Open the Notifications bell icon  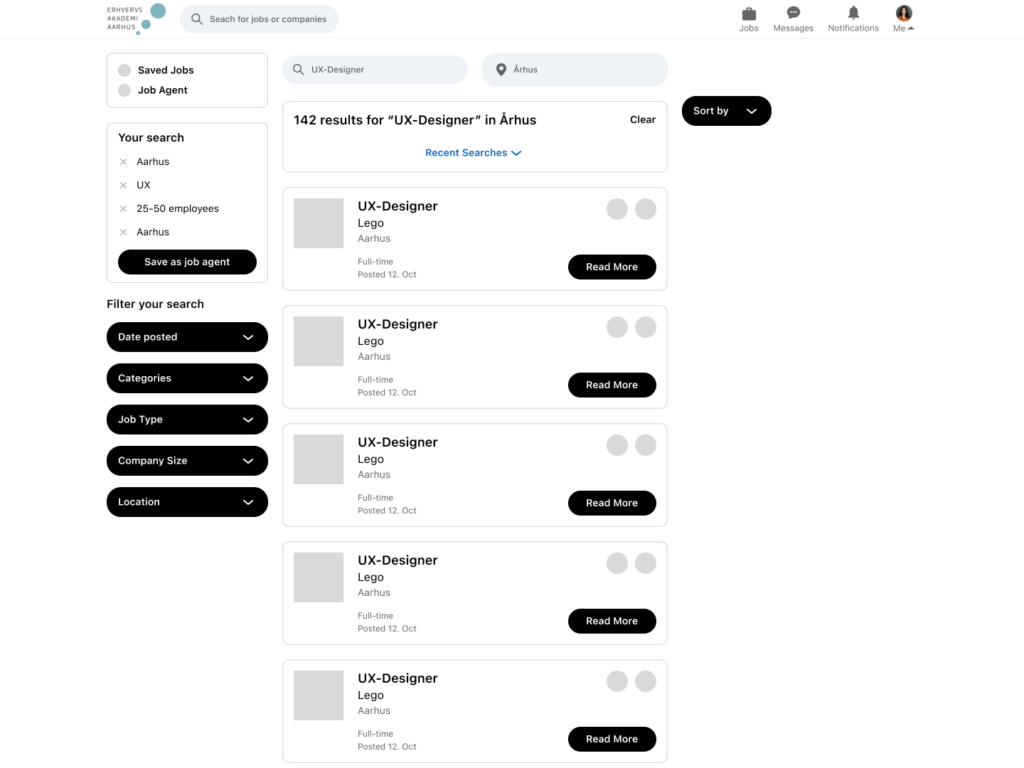pyautogui.click(x=853, y=13)
